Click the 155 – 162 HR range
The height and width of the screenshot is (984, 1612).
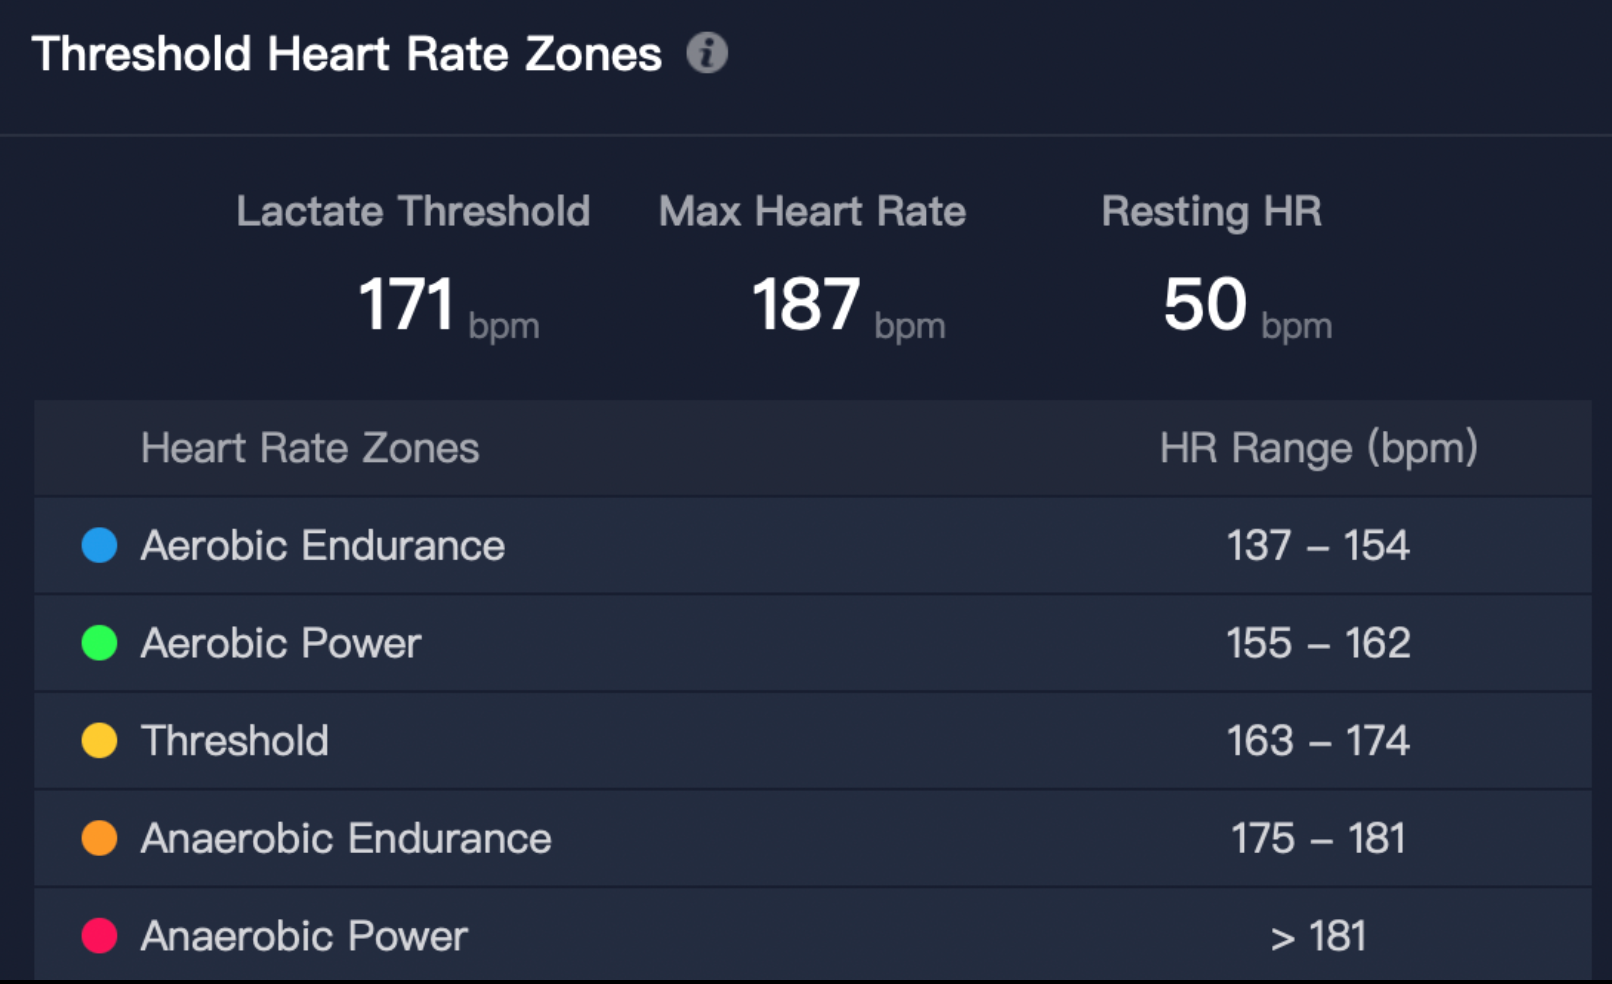(1318, 643)
